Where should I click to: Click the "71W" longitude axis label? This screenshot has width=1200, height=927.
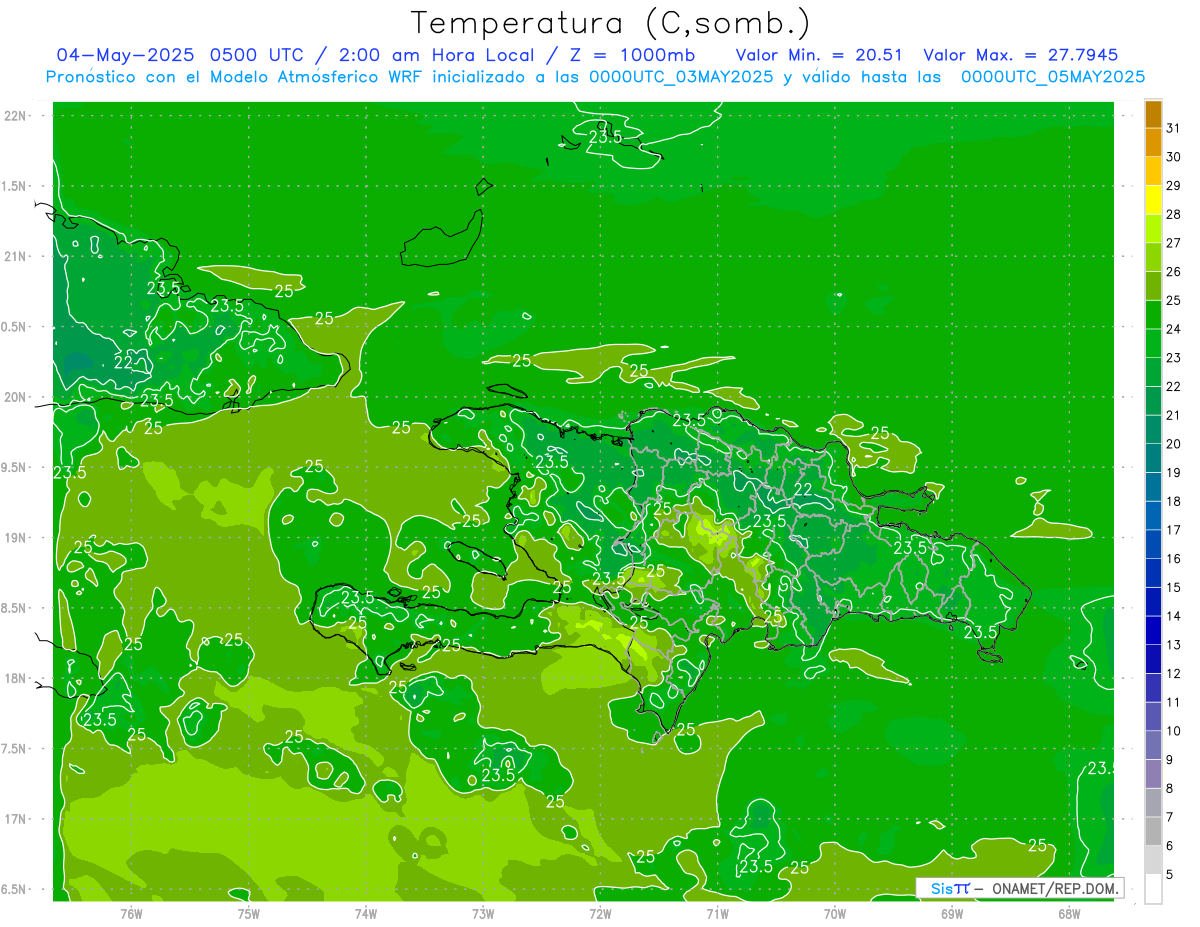pyautogui.click(x=717, y=913)
